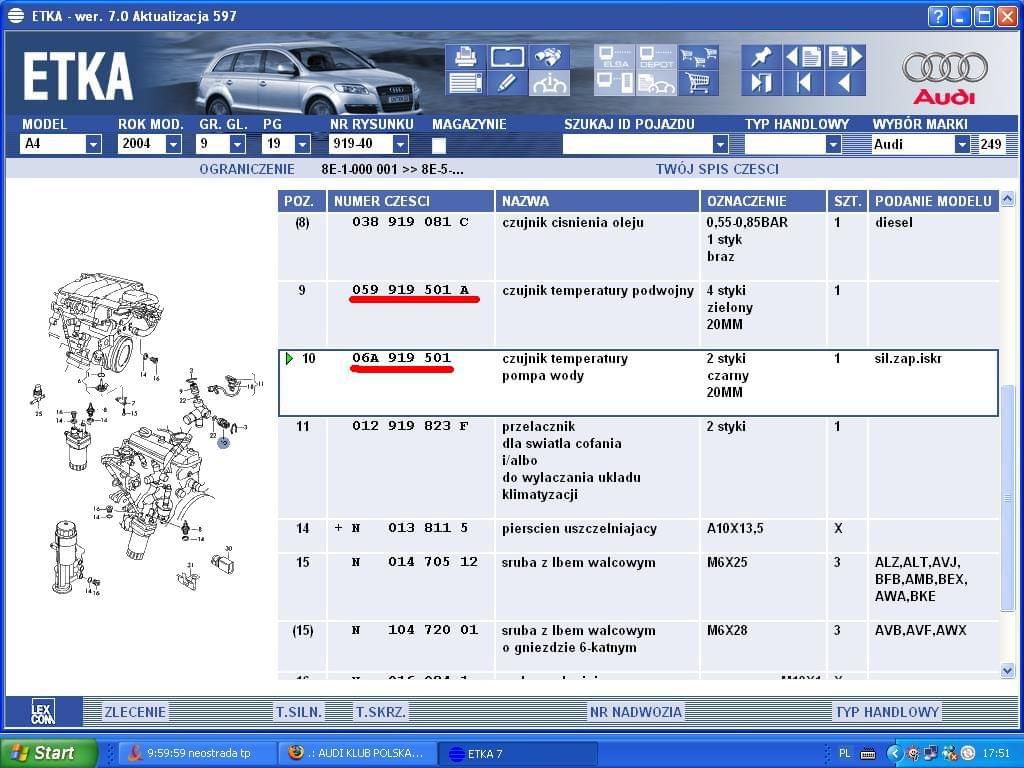Open the MODEL dropdown showing A4
Image resolution: width=1024 pixels, height=768 pixels.
pyautogui.click(x=93, y=144)
